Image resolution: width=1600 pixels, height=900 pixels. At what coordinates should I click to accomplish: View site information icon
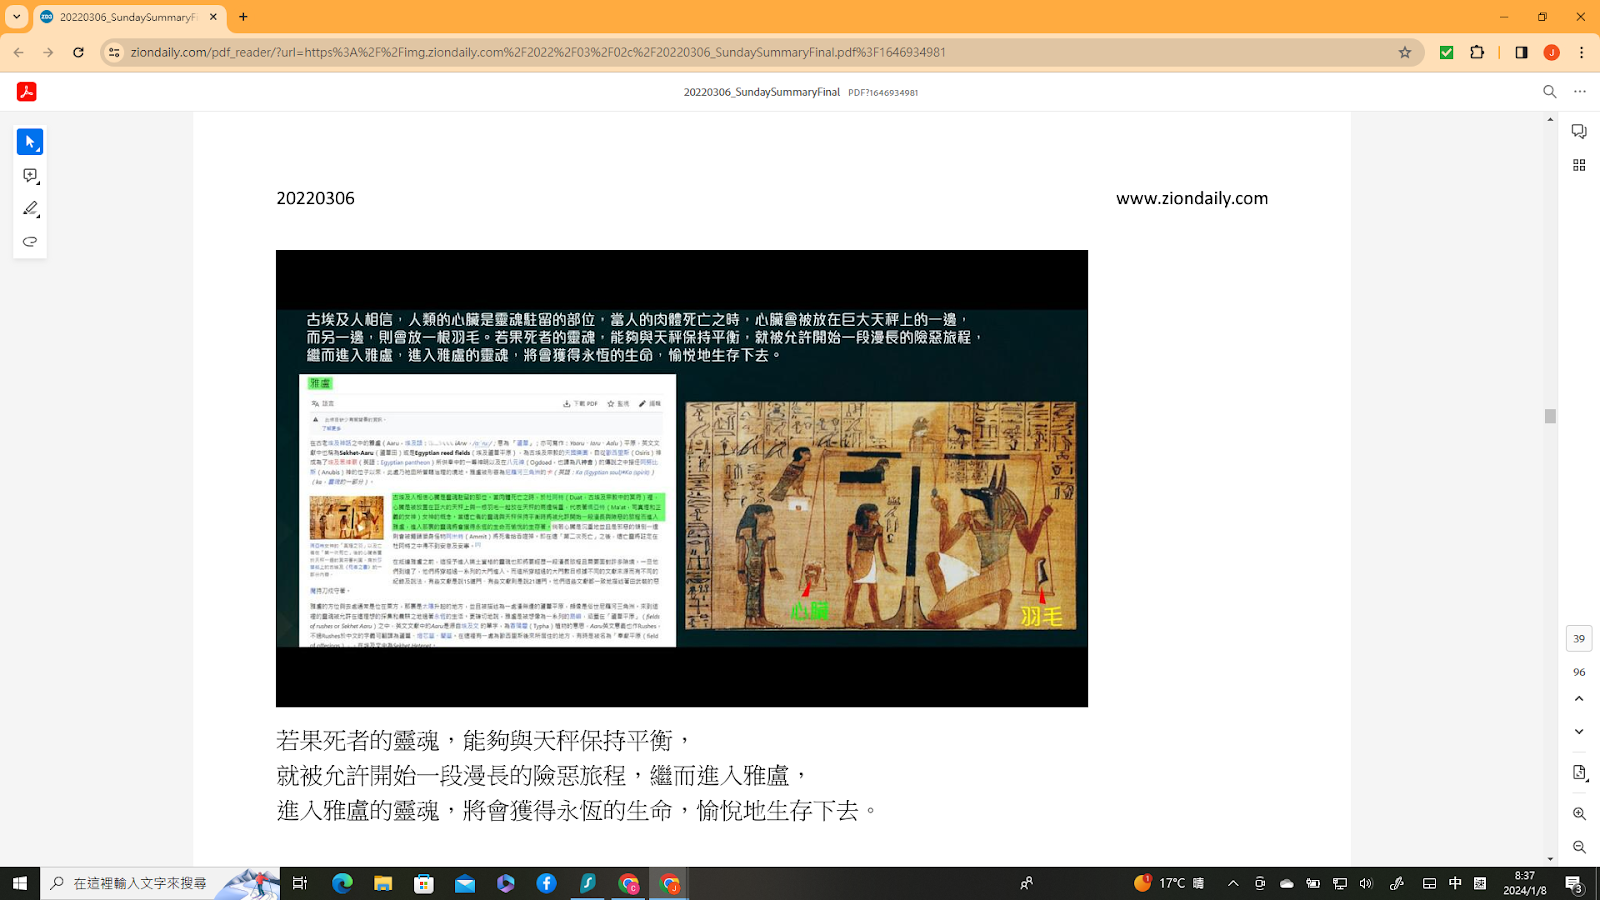[x=114, y=52]
